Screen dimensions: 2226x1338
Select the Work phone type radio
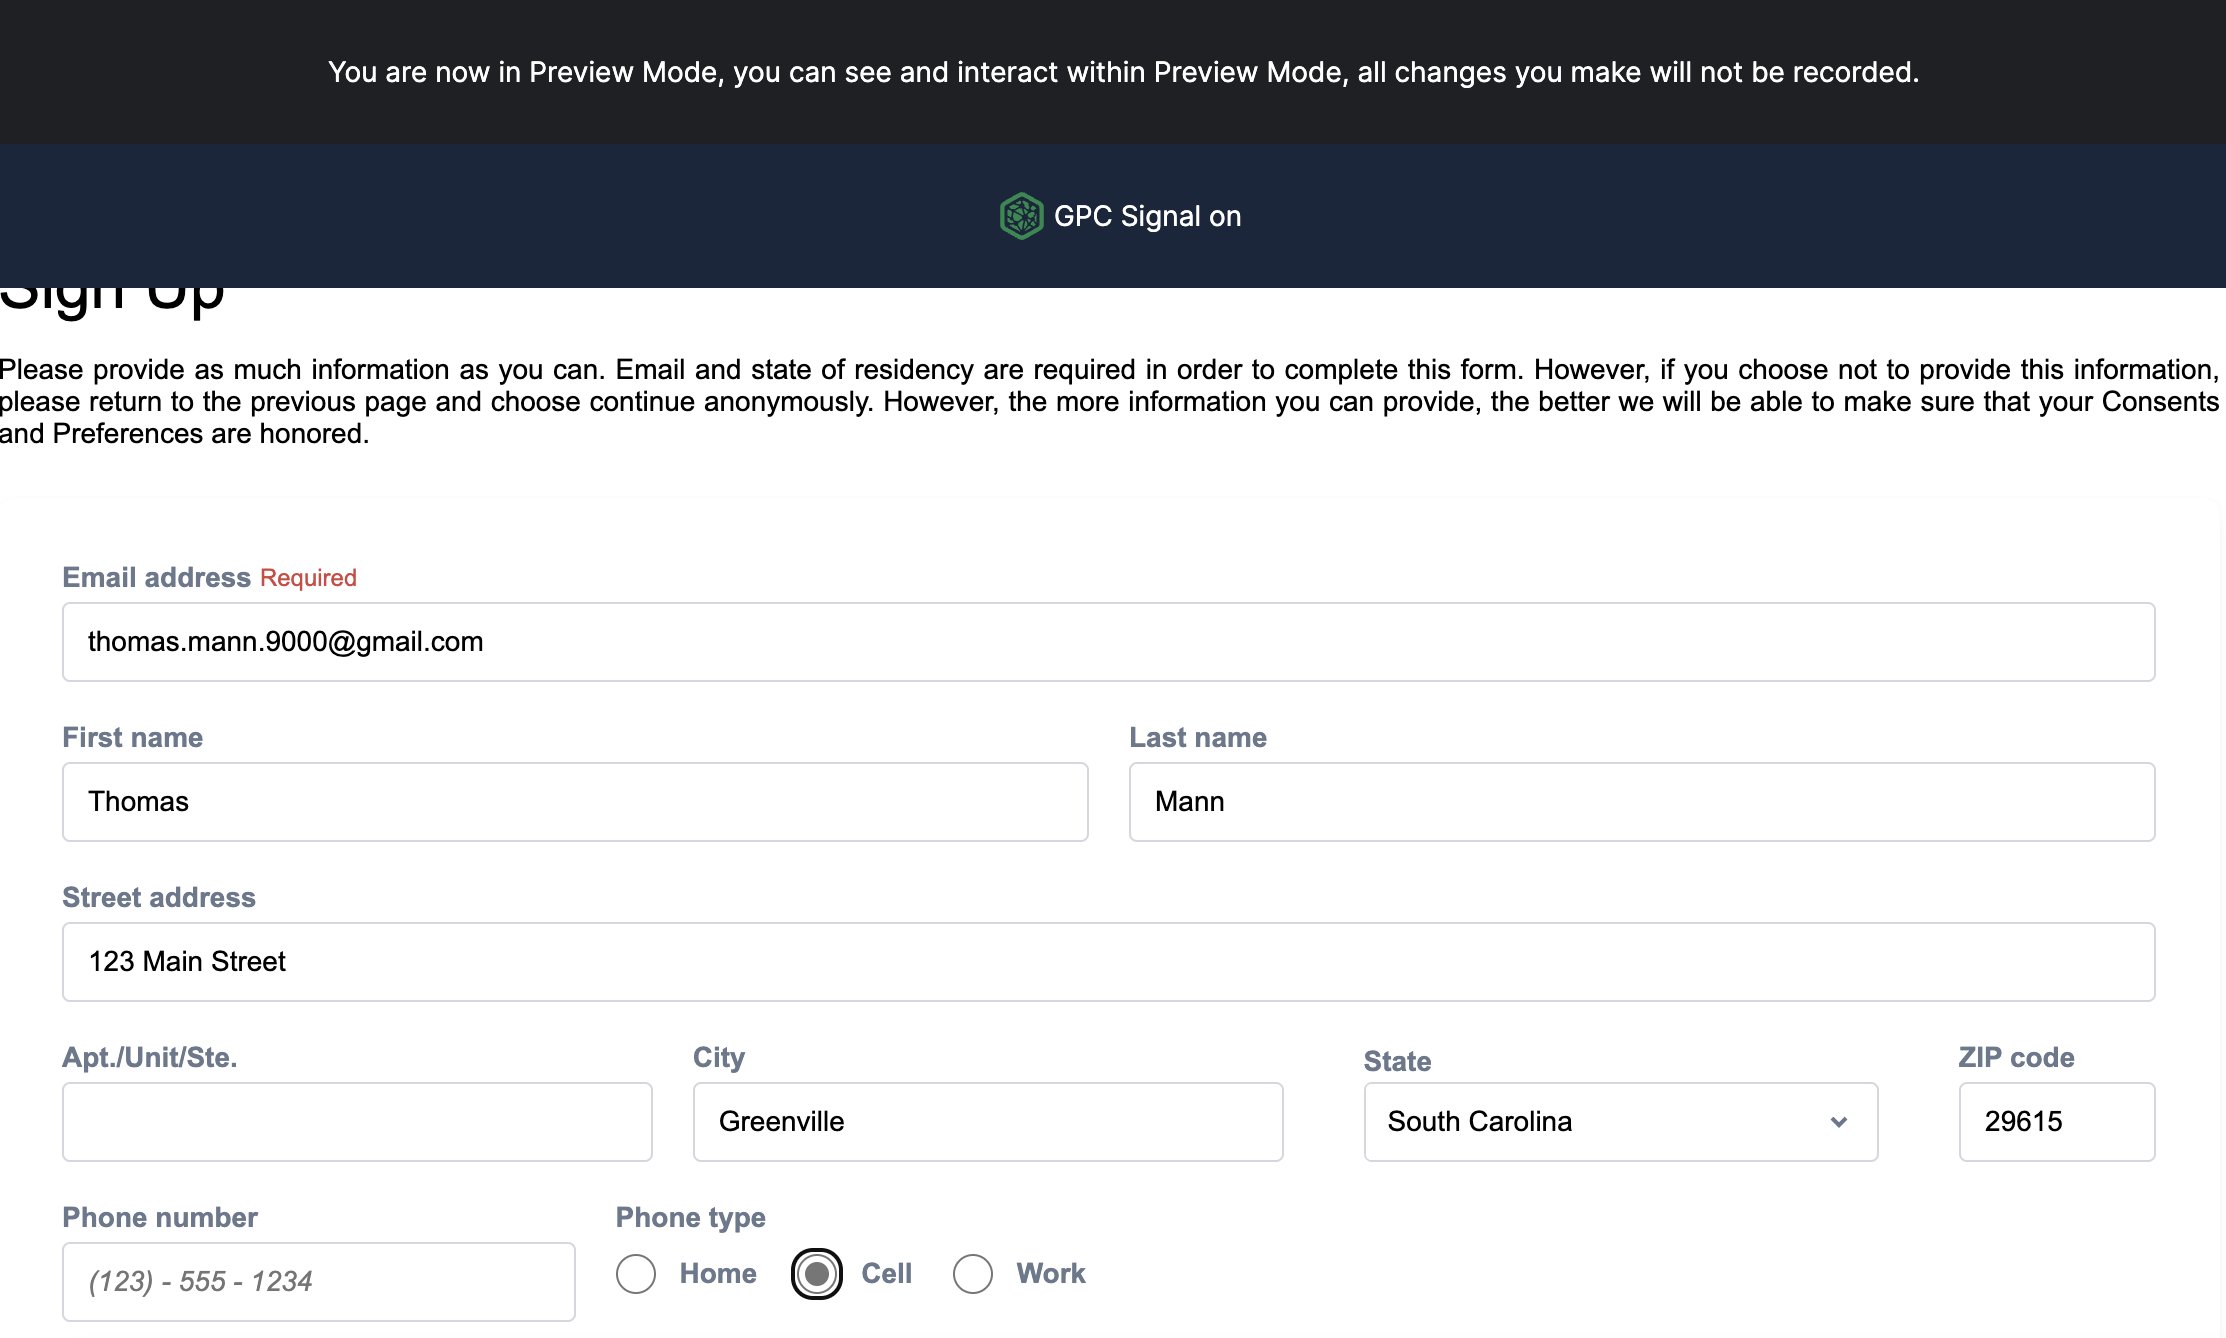point(973,1274)
